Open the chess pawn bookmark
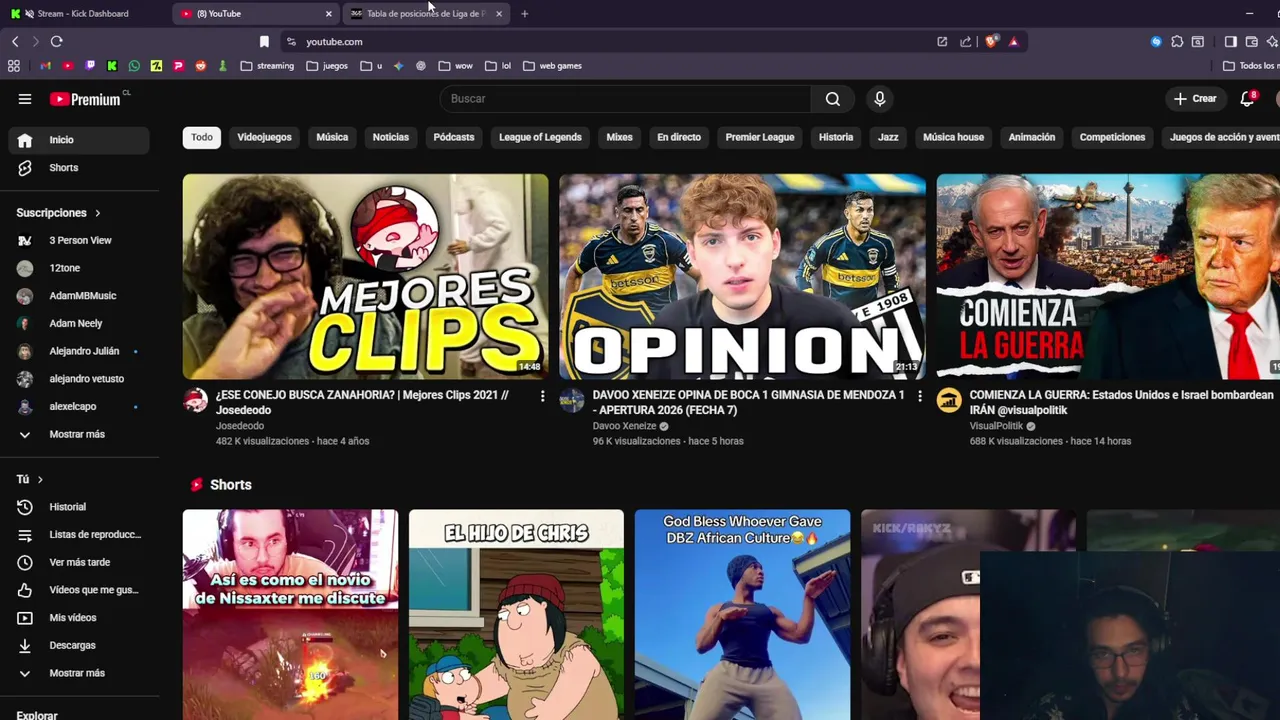This screenshot has width=1280, height=720. (223, 66)
